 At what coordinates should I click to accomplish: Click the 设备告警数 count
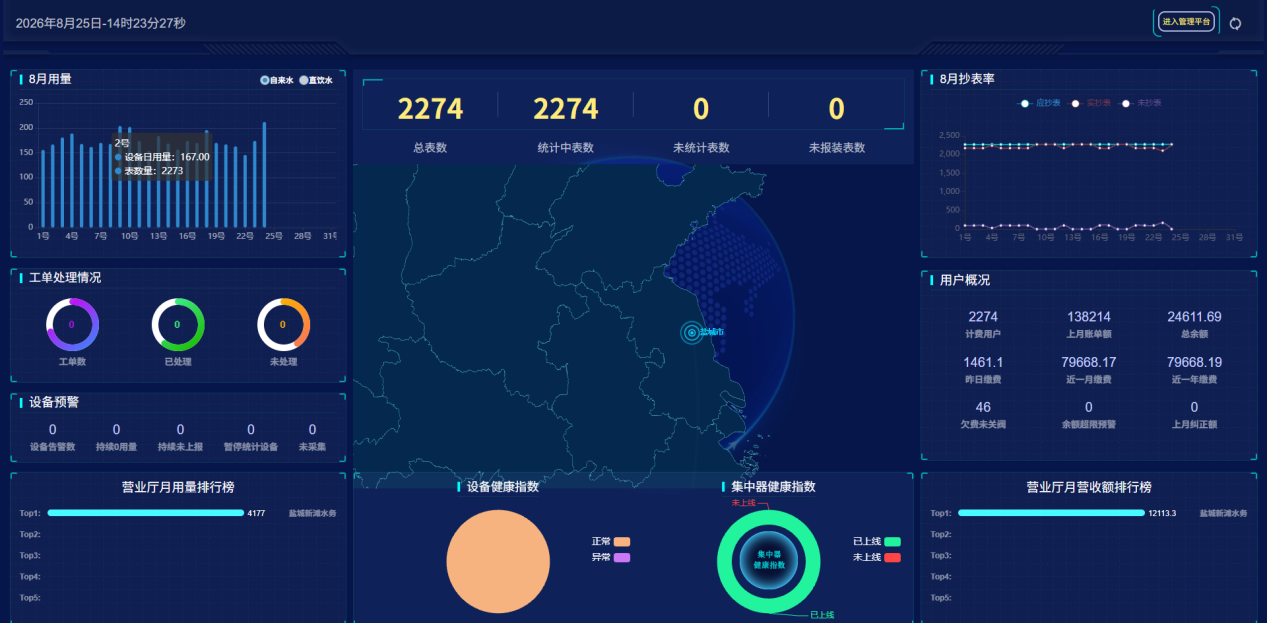pos(53,430)
